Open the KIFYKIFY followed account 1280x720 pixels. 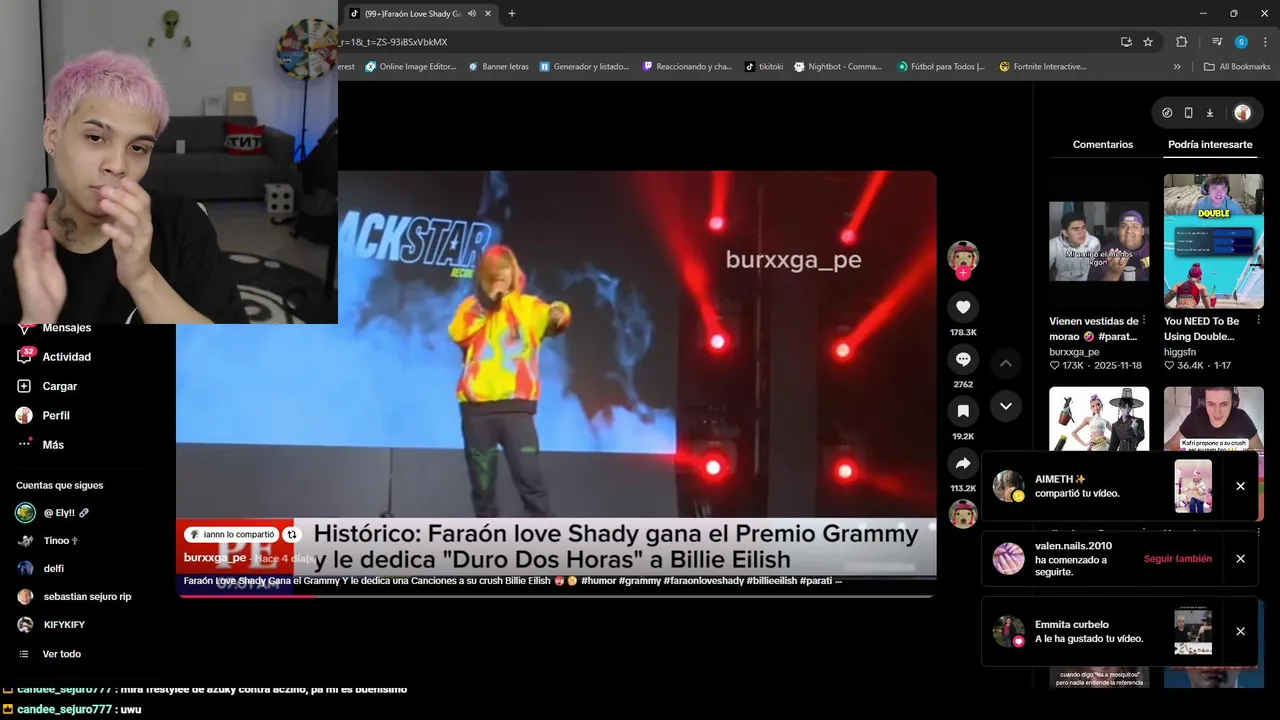[x=51, y=625]
